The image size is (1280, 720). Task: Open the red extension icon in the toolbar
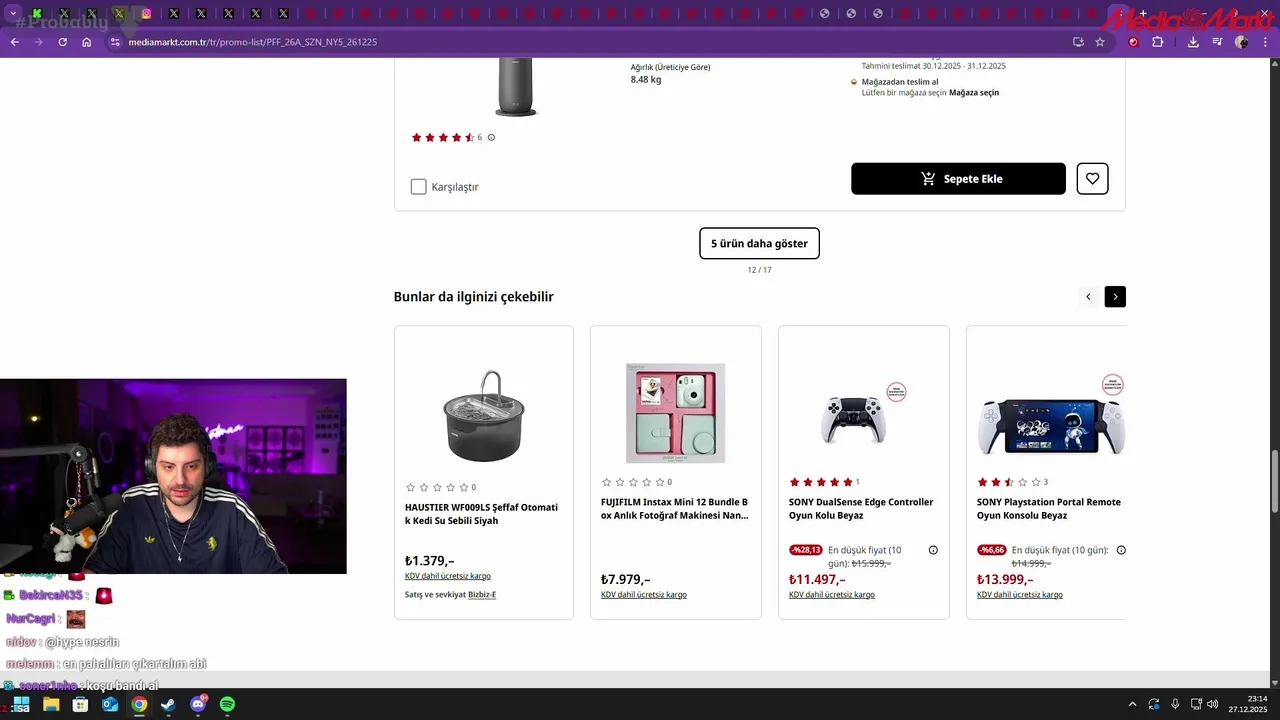click(x=1133, y=42)
